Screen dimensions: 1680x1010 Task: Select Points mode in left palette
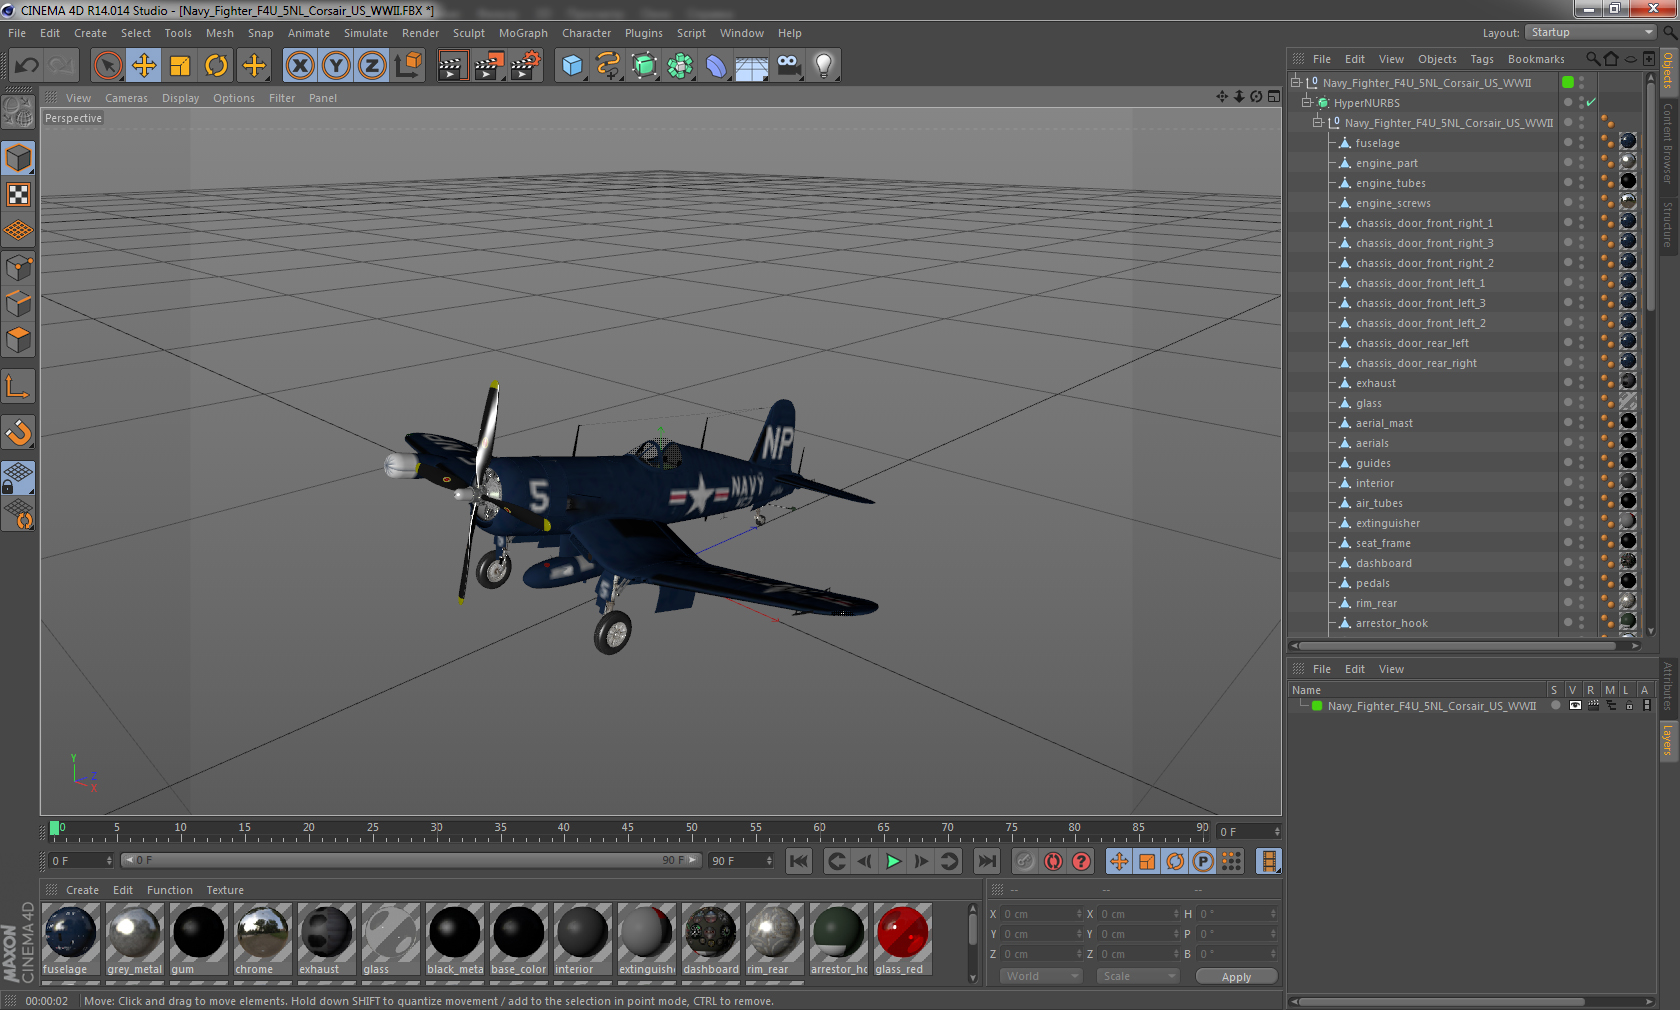click(19, 267)
